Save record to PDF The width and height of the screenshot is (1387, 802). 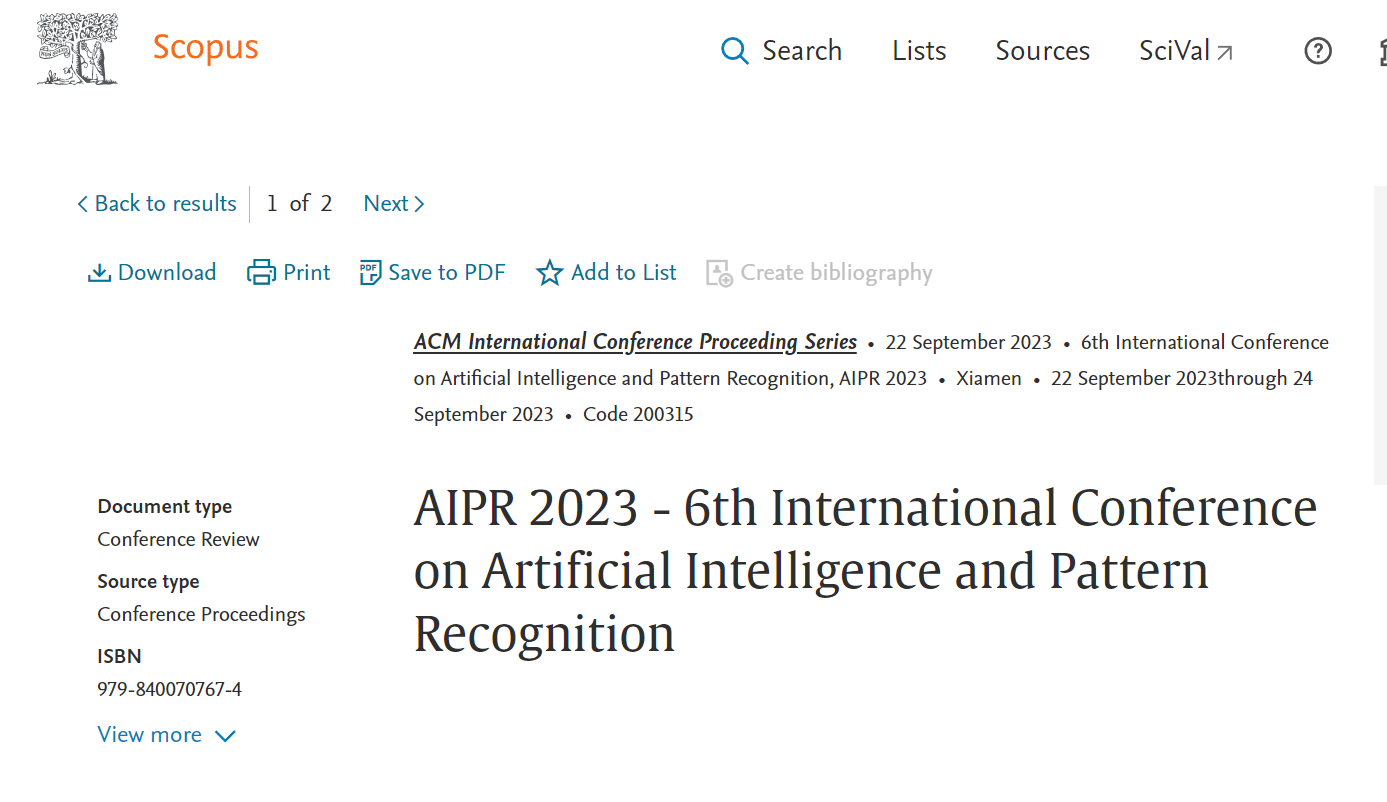point(433,273)
